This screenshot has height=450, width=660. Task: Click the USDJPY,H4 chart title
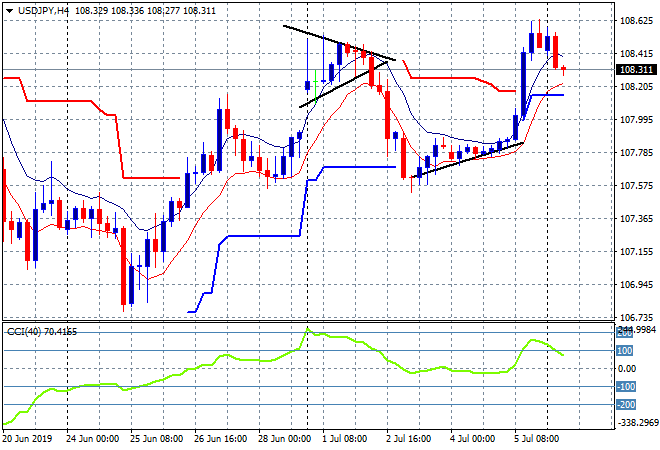pos(43,11)
